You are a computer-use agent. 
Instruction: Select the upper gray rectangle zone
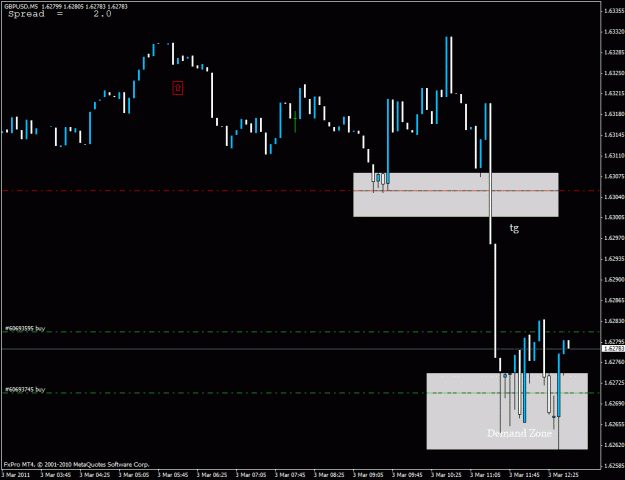point(456,195)
